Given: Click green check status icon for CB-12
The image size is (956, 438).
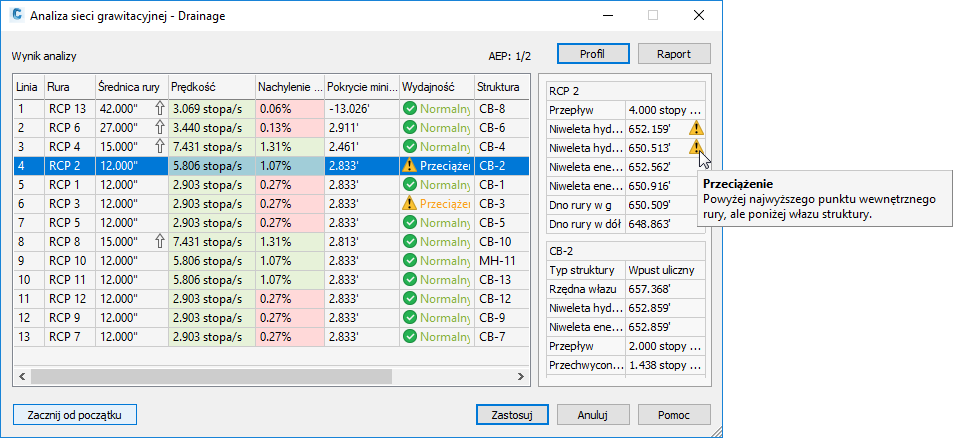Looking at the screenshot, I should pos(410,299).
